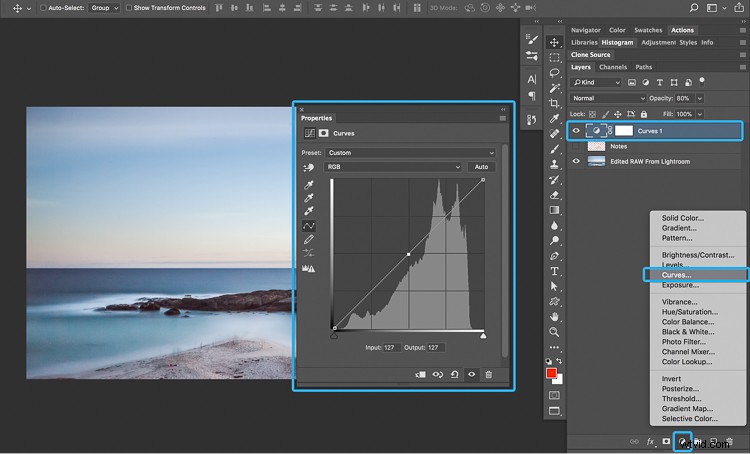This screenshot has width=750, height=454.
Task: Select the Lasso tool
Action: [554, 73]
